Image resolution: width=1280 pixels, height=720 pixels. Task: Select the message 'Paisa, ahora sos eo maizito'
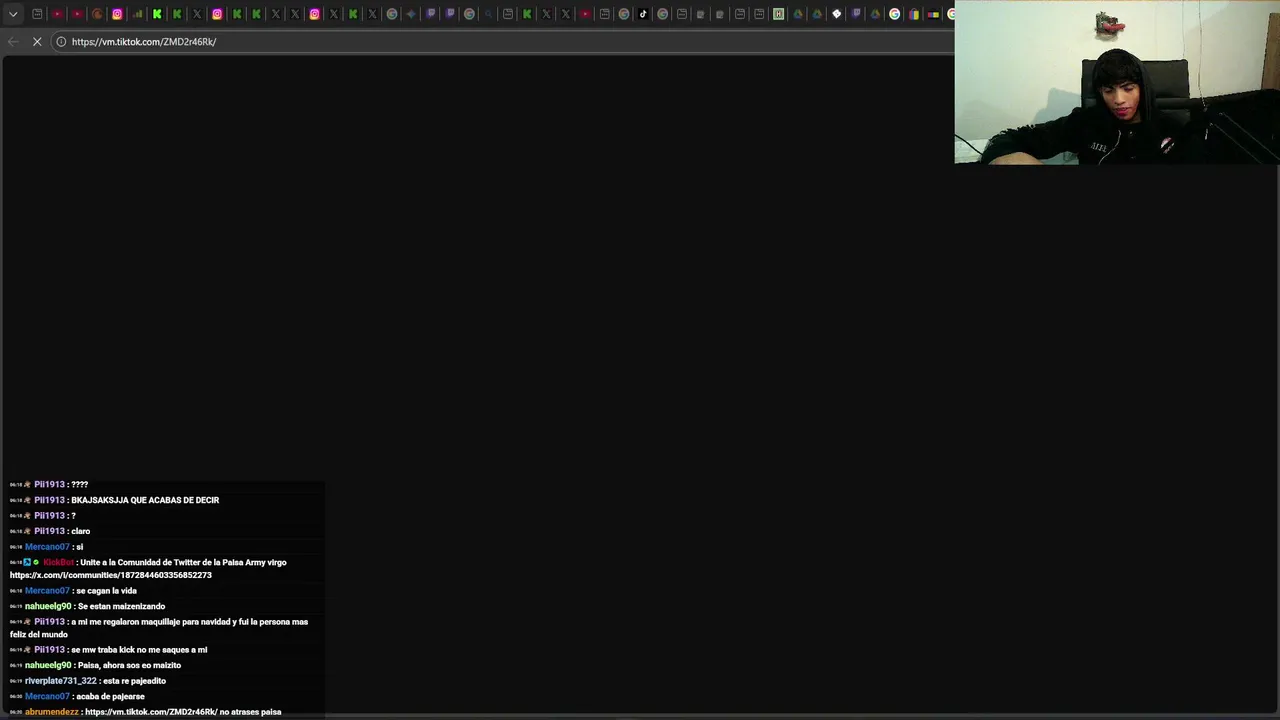click(x=129, y=665)
